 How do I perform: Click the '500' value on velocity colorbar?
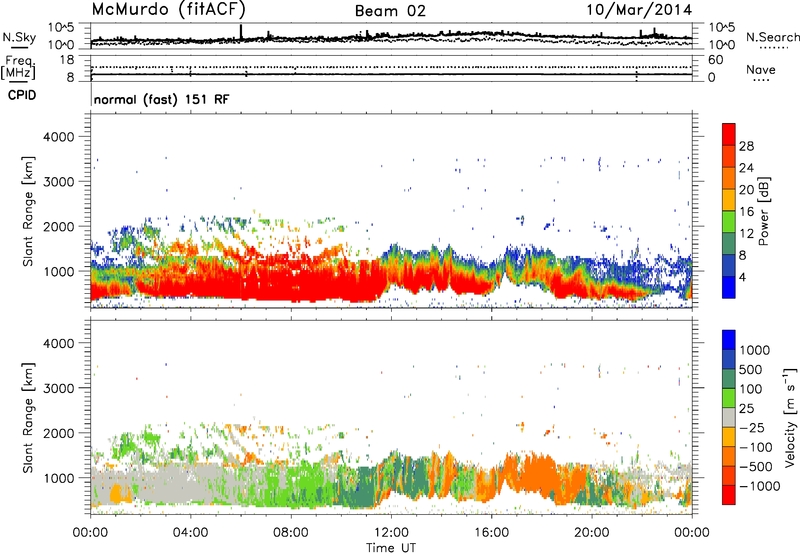(x=753, y=370)
